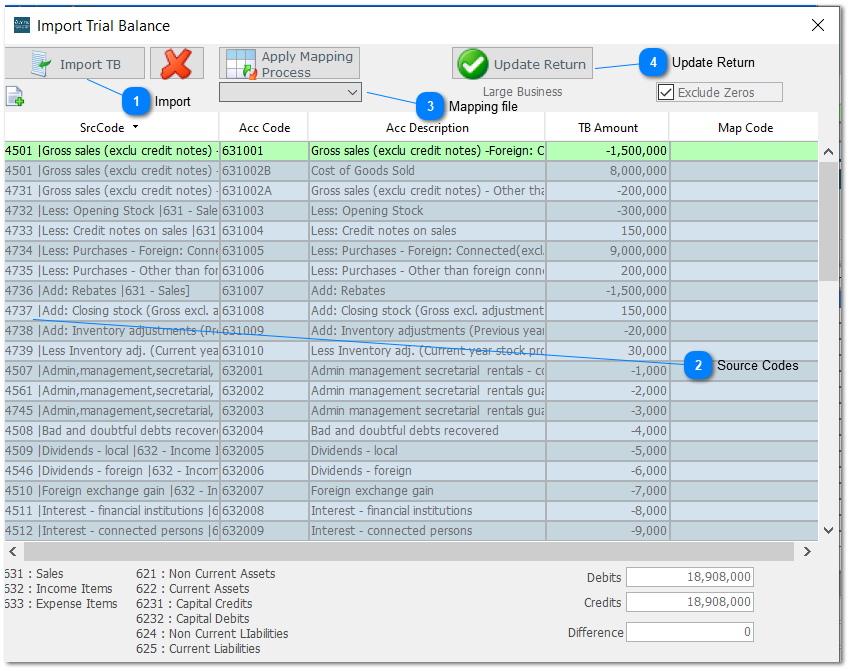The height and width of the screenshot is (671, 850).
Task: Click the red X cancel icon
Action: pyautogui.click(x=177, y=62)
